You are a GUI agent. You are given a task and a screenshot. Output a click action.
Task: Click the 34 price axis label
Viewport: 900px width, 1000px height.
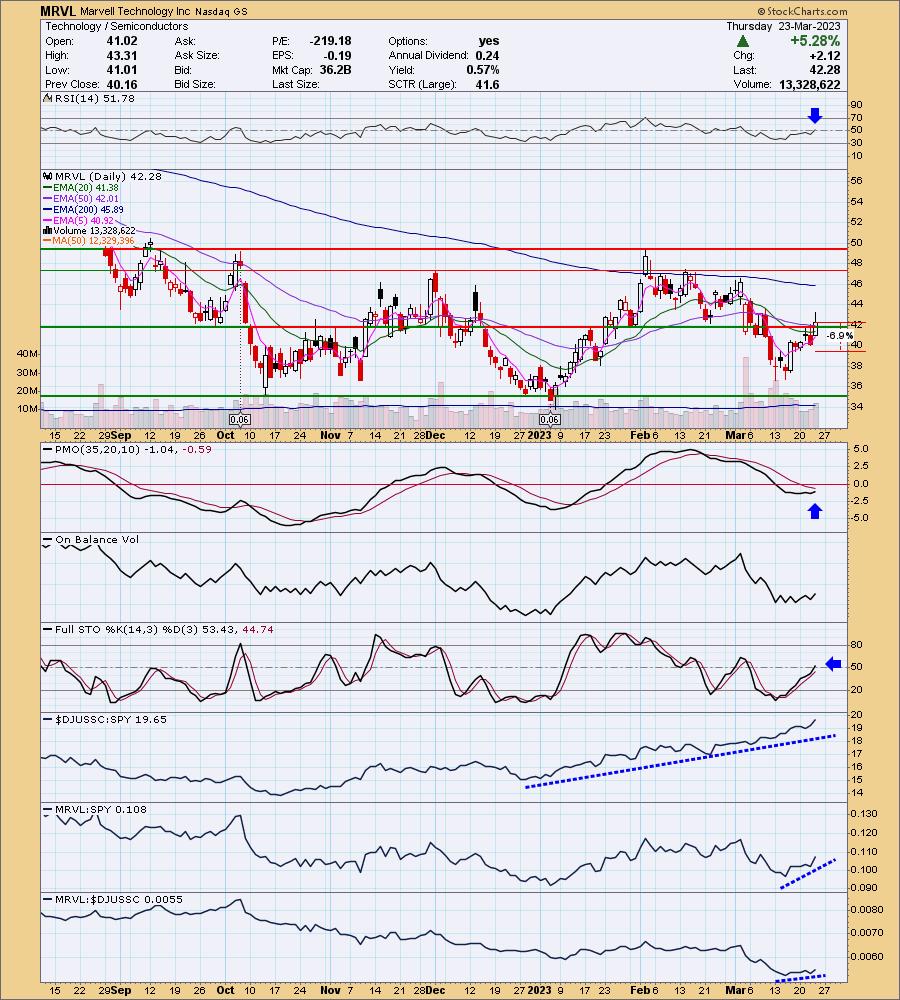point(856,406)
